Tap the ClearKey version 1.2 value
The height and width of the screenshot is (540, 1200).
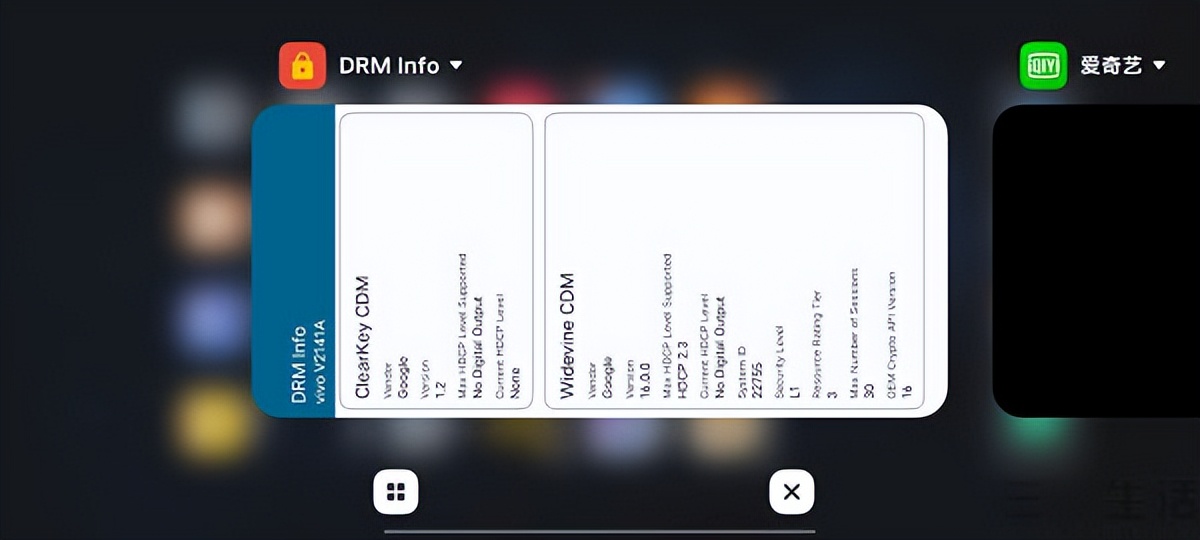[439, 391]
